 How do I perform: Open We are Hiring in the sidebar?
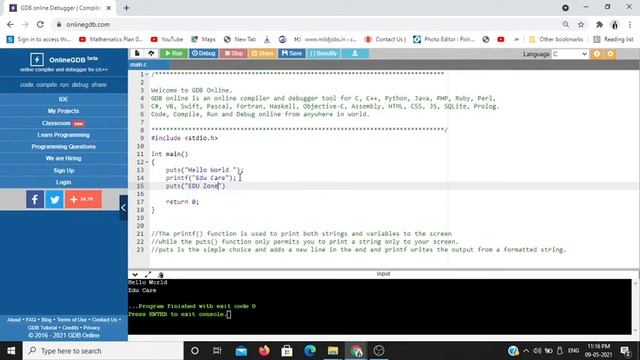click(x=63, y=158)
